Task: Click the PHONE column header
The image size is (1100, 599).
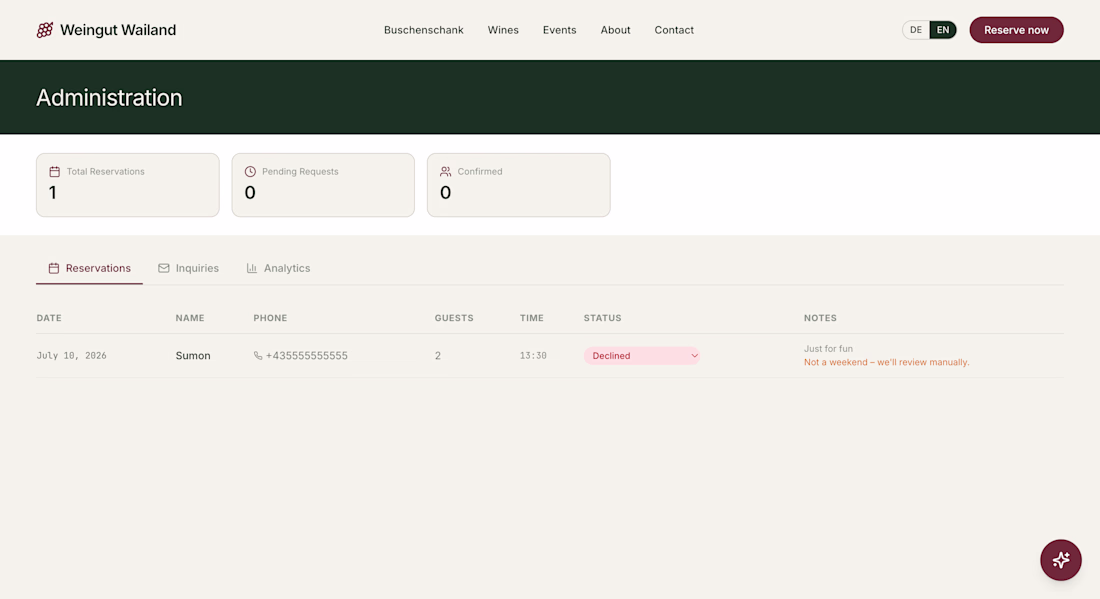Action: point(270,318)
